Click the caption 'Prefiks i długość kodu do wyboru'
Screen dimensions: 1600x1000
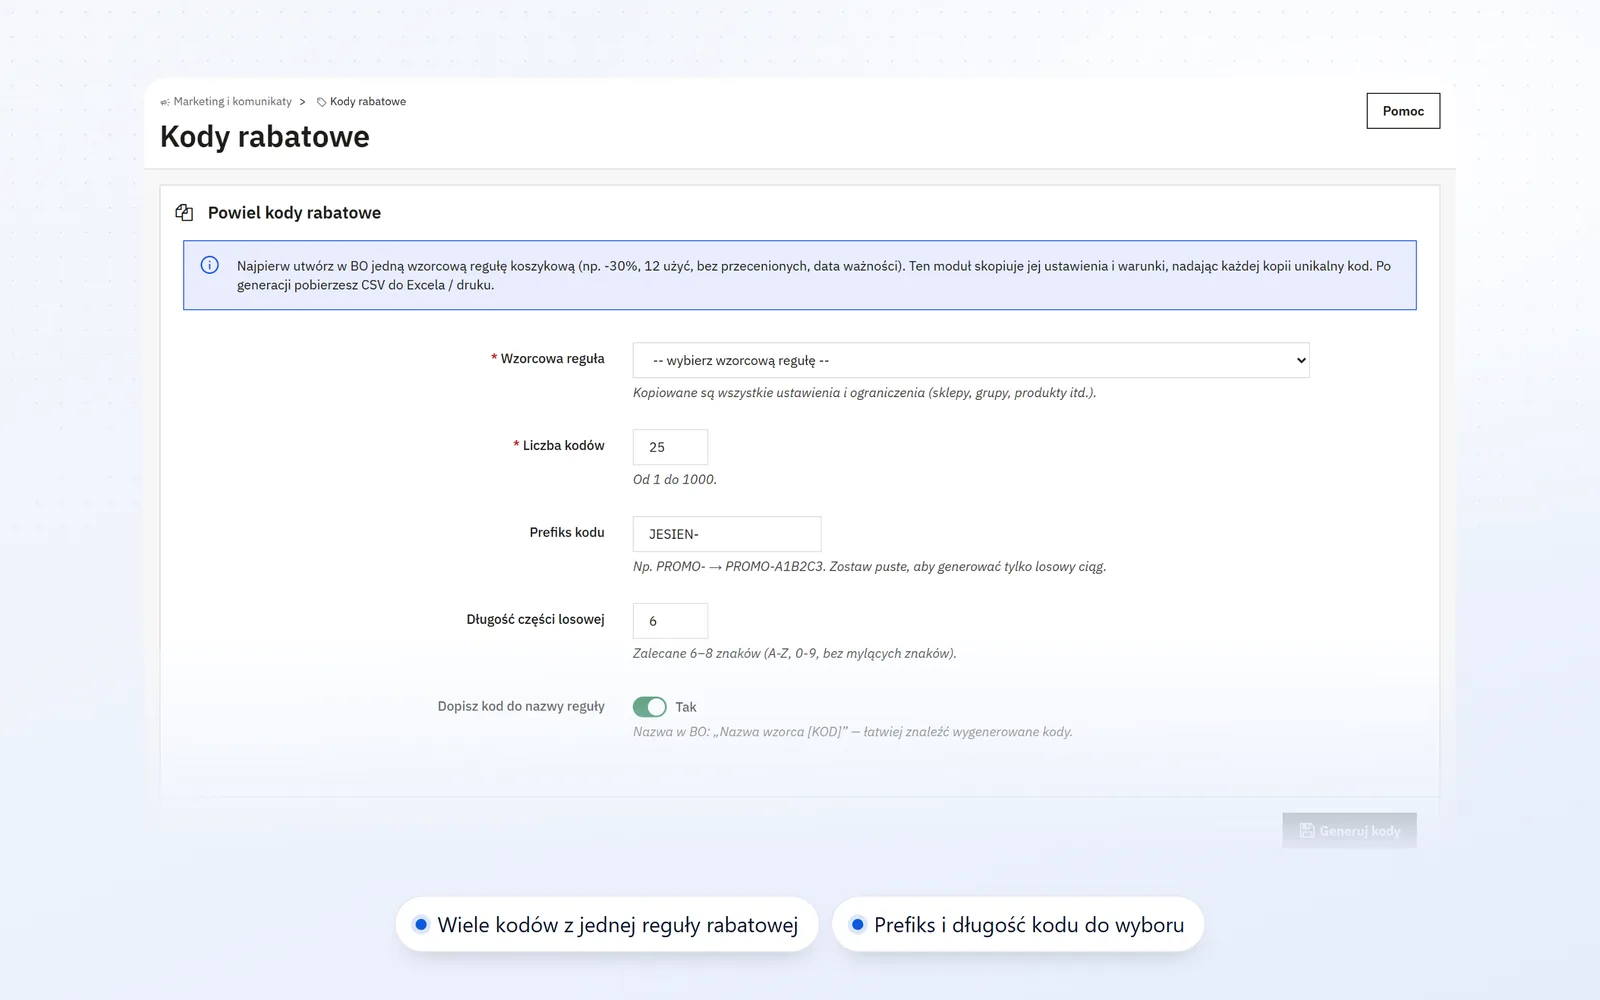(1029, 925)
